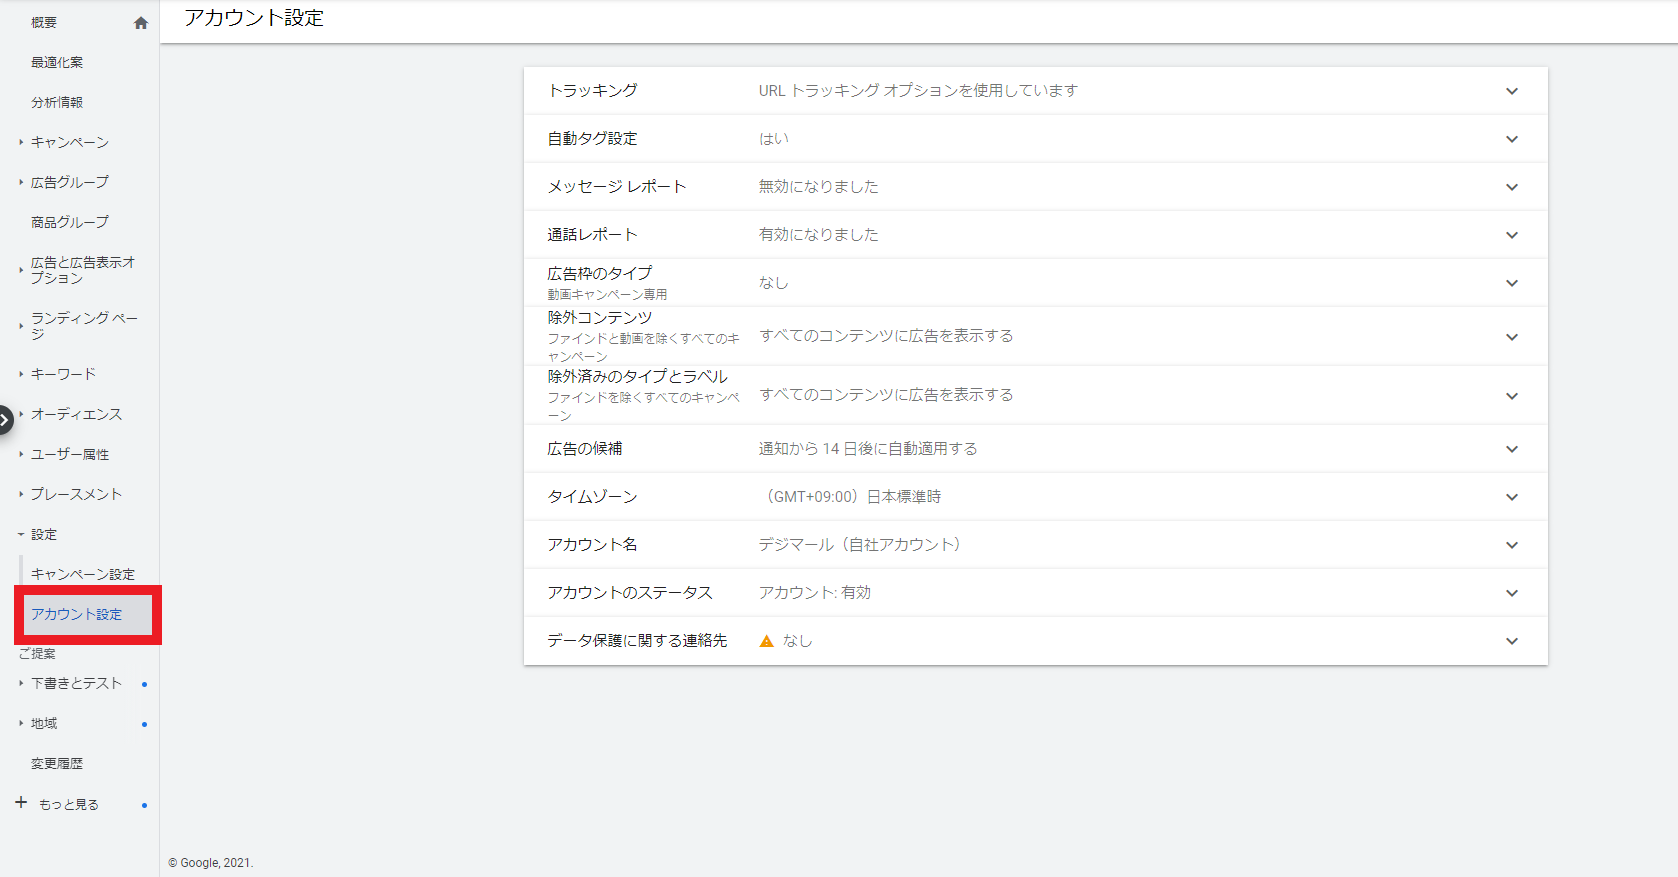This screenshot has width=1678, height=877.
Task: Expand the 広告の候補 row chevron
Action: [x=1512, y=449]
